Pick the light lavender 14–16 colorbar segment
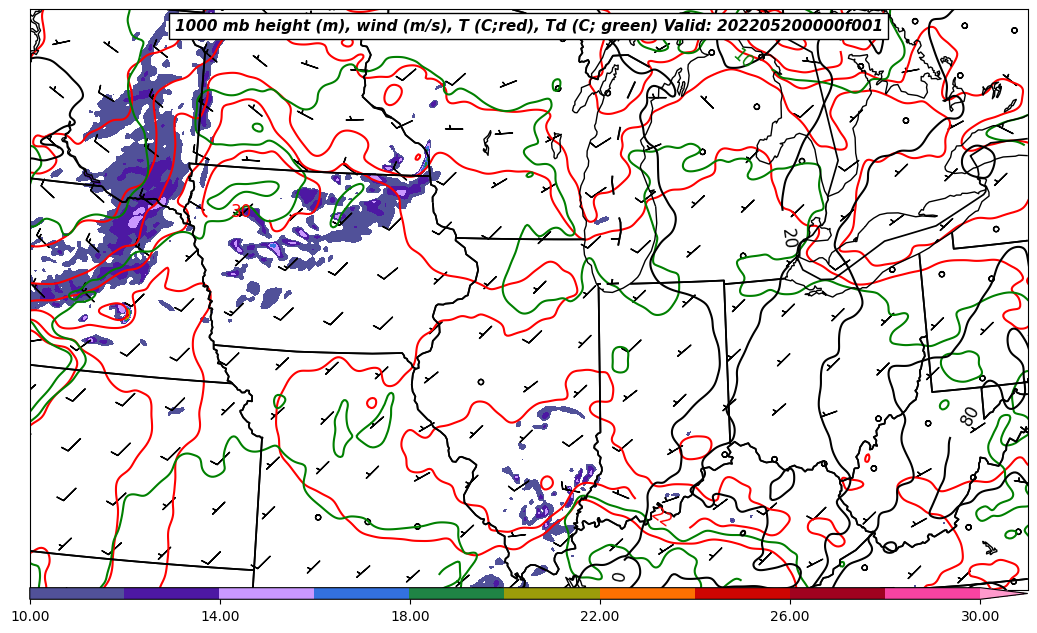The height and width of the screenshot is (633, 1037). (x=267, y=593)
